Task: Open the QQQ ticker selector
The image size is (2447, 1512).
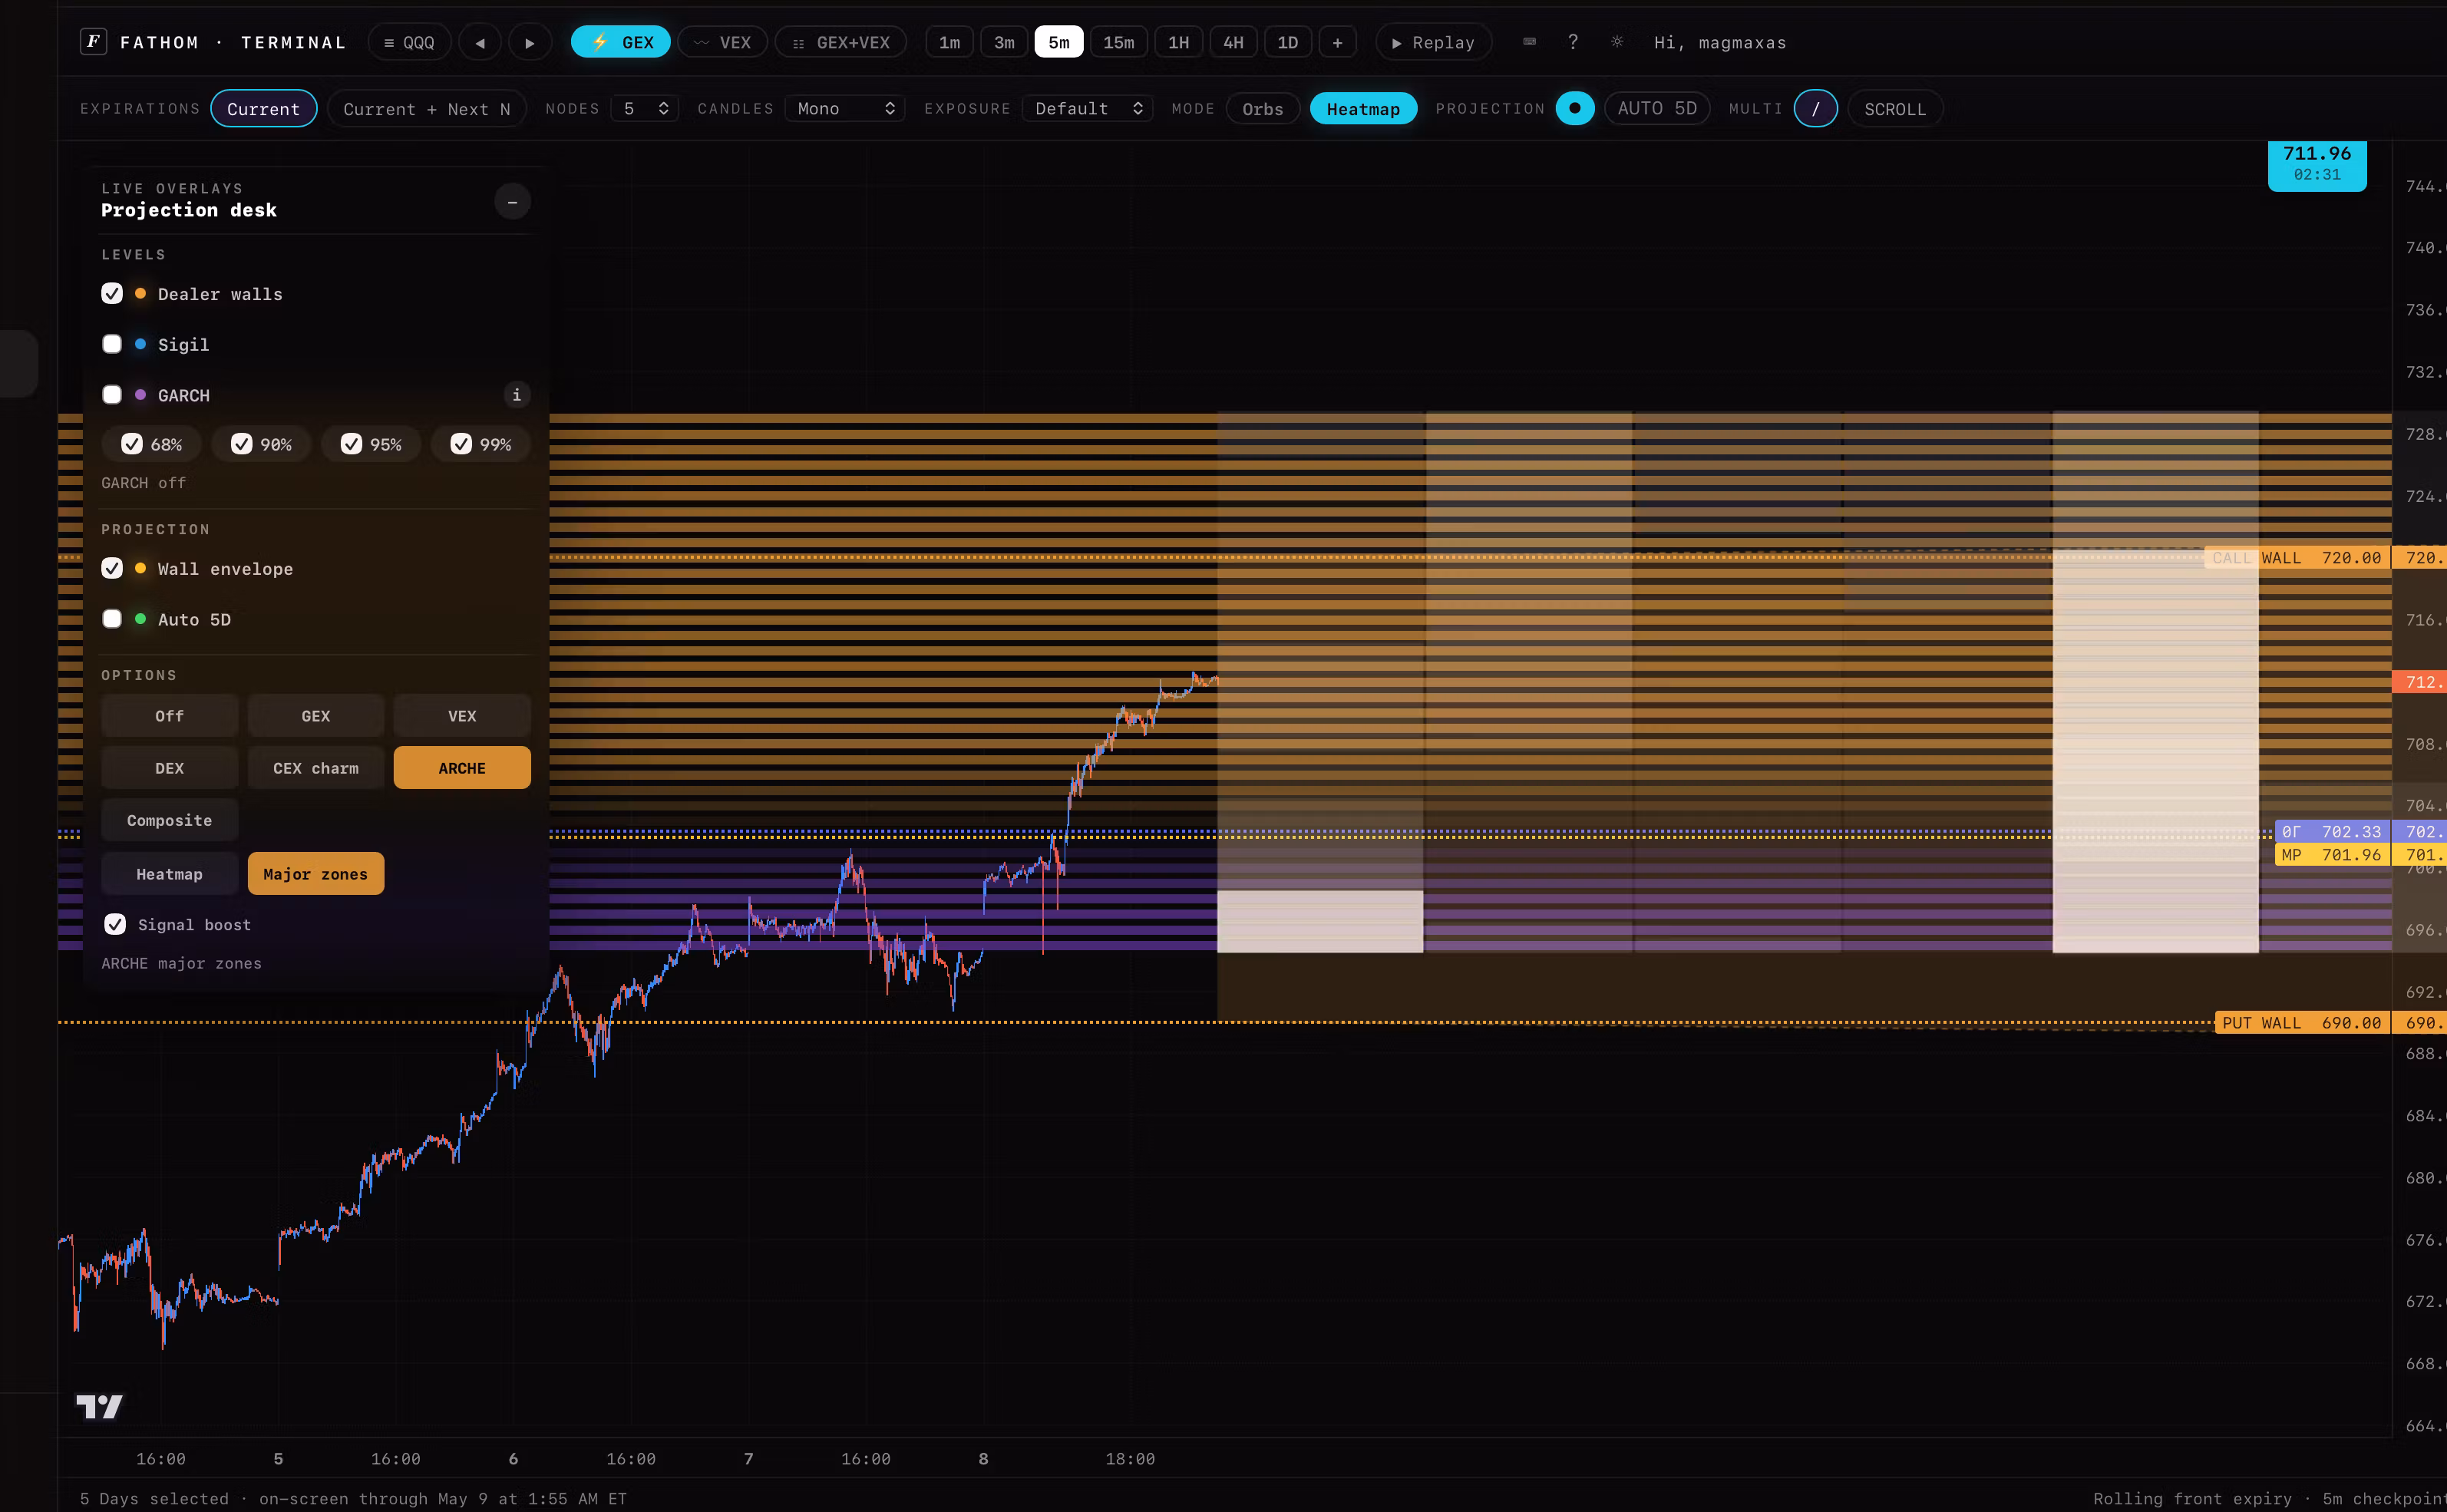Action: point(410,42)
